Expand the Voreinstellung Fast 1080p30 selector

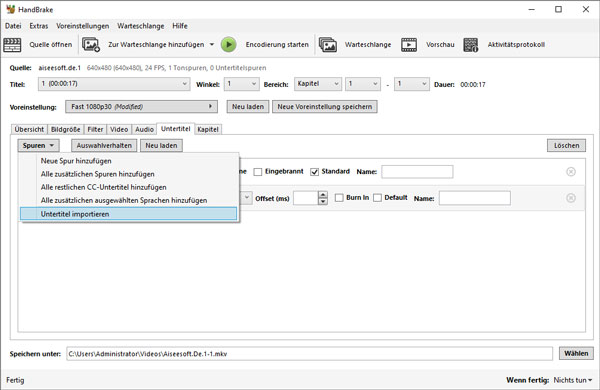[142, 107]
